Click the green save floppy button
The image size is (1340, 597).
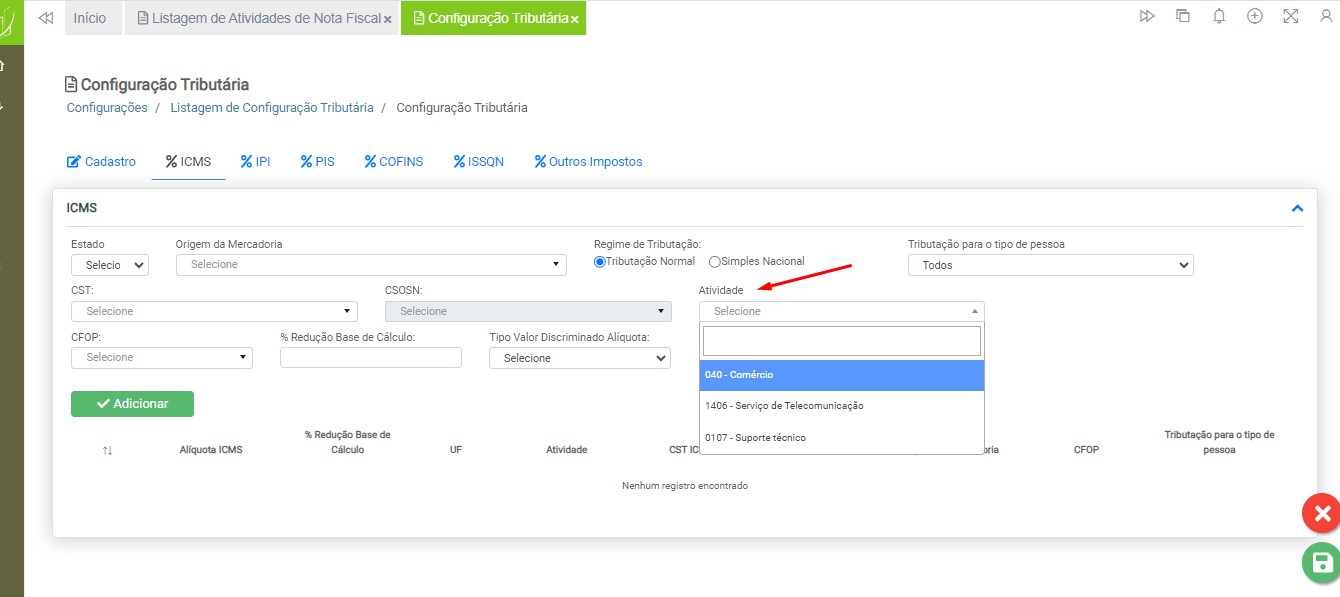[x=1322, y=563]
